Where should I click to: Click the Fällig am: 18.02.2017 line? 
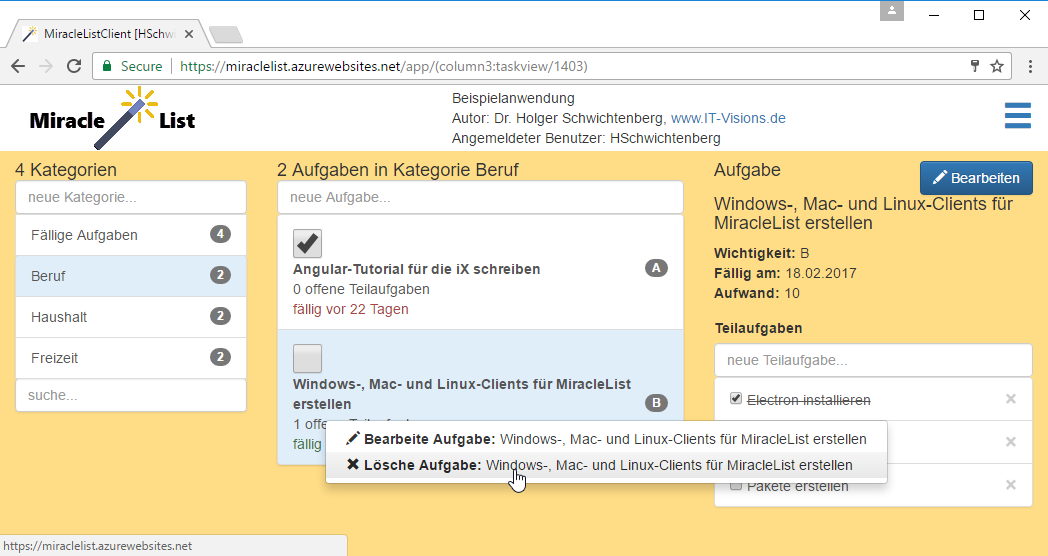785,273
